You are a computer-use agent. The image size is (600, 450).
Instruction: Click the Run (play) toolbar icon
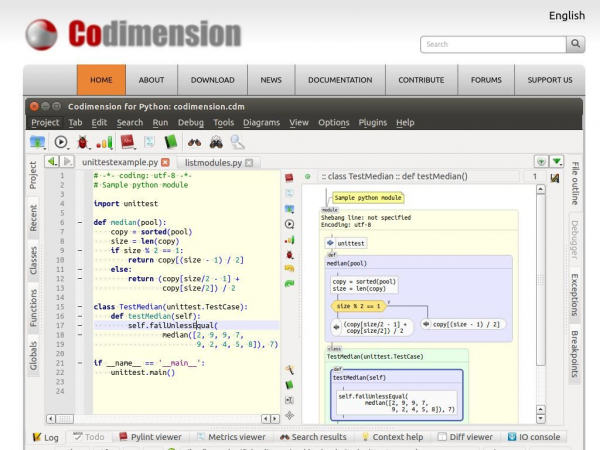click(60, 142)
